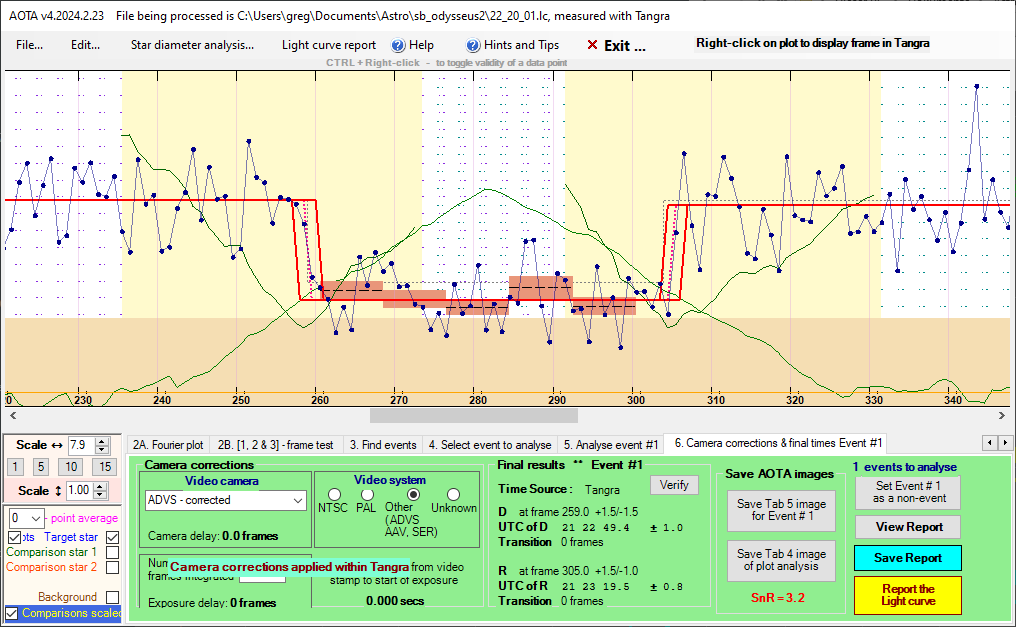Open the Star diameter analysis menu
This screenshot has height=627, width=1016.
[192, 45]
